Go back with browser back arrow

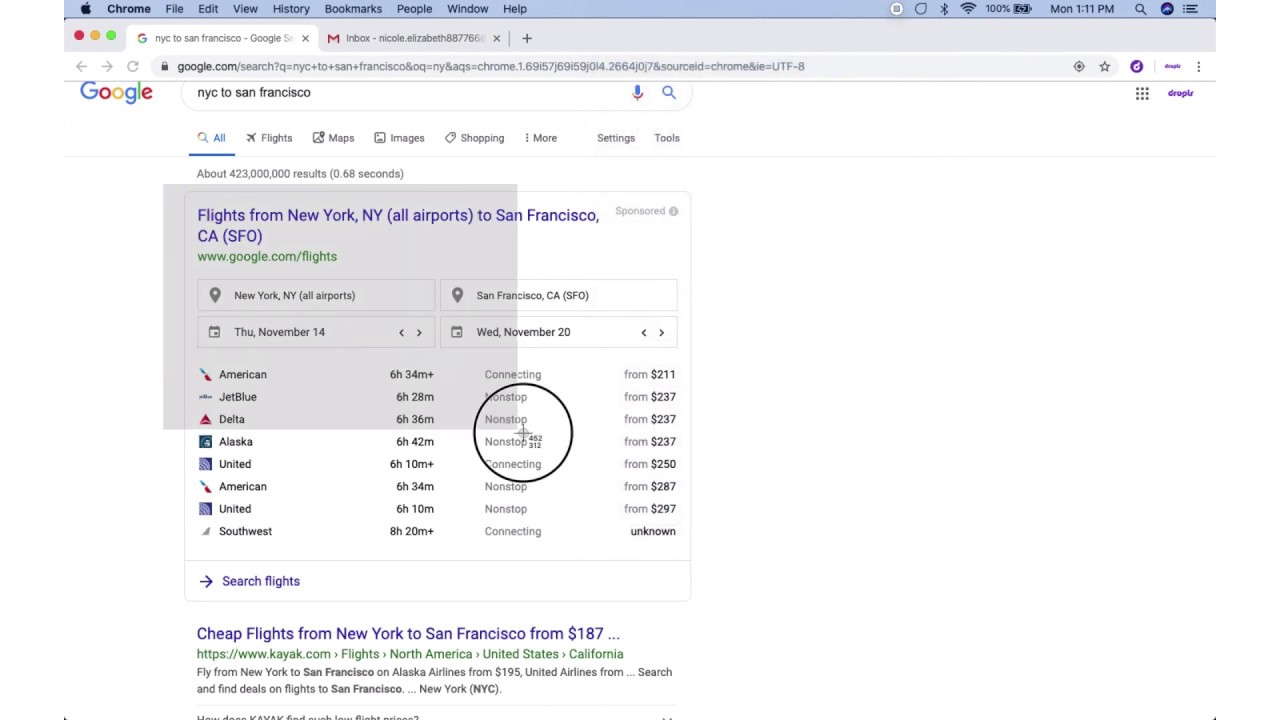tap(81, 66)
